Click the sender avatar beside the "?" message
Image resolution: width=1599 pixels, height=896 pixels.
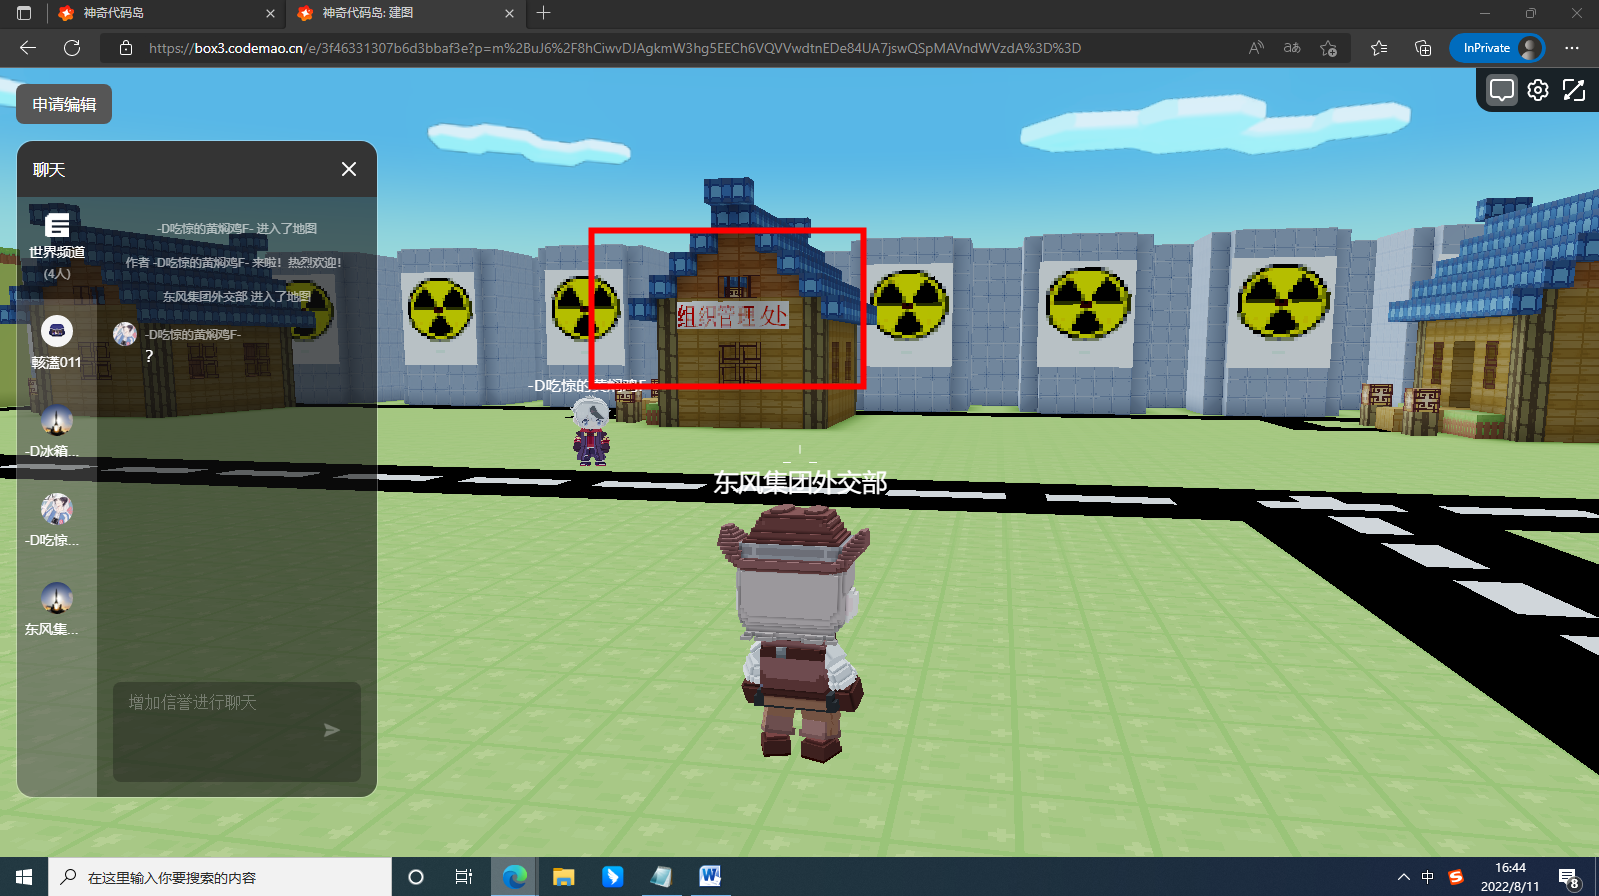[x=125, y=334]
